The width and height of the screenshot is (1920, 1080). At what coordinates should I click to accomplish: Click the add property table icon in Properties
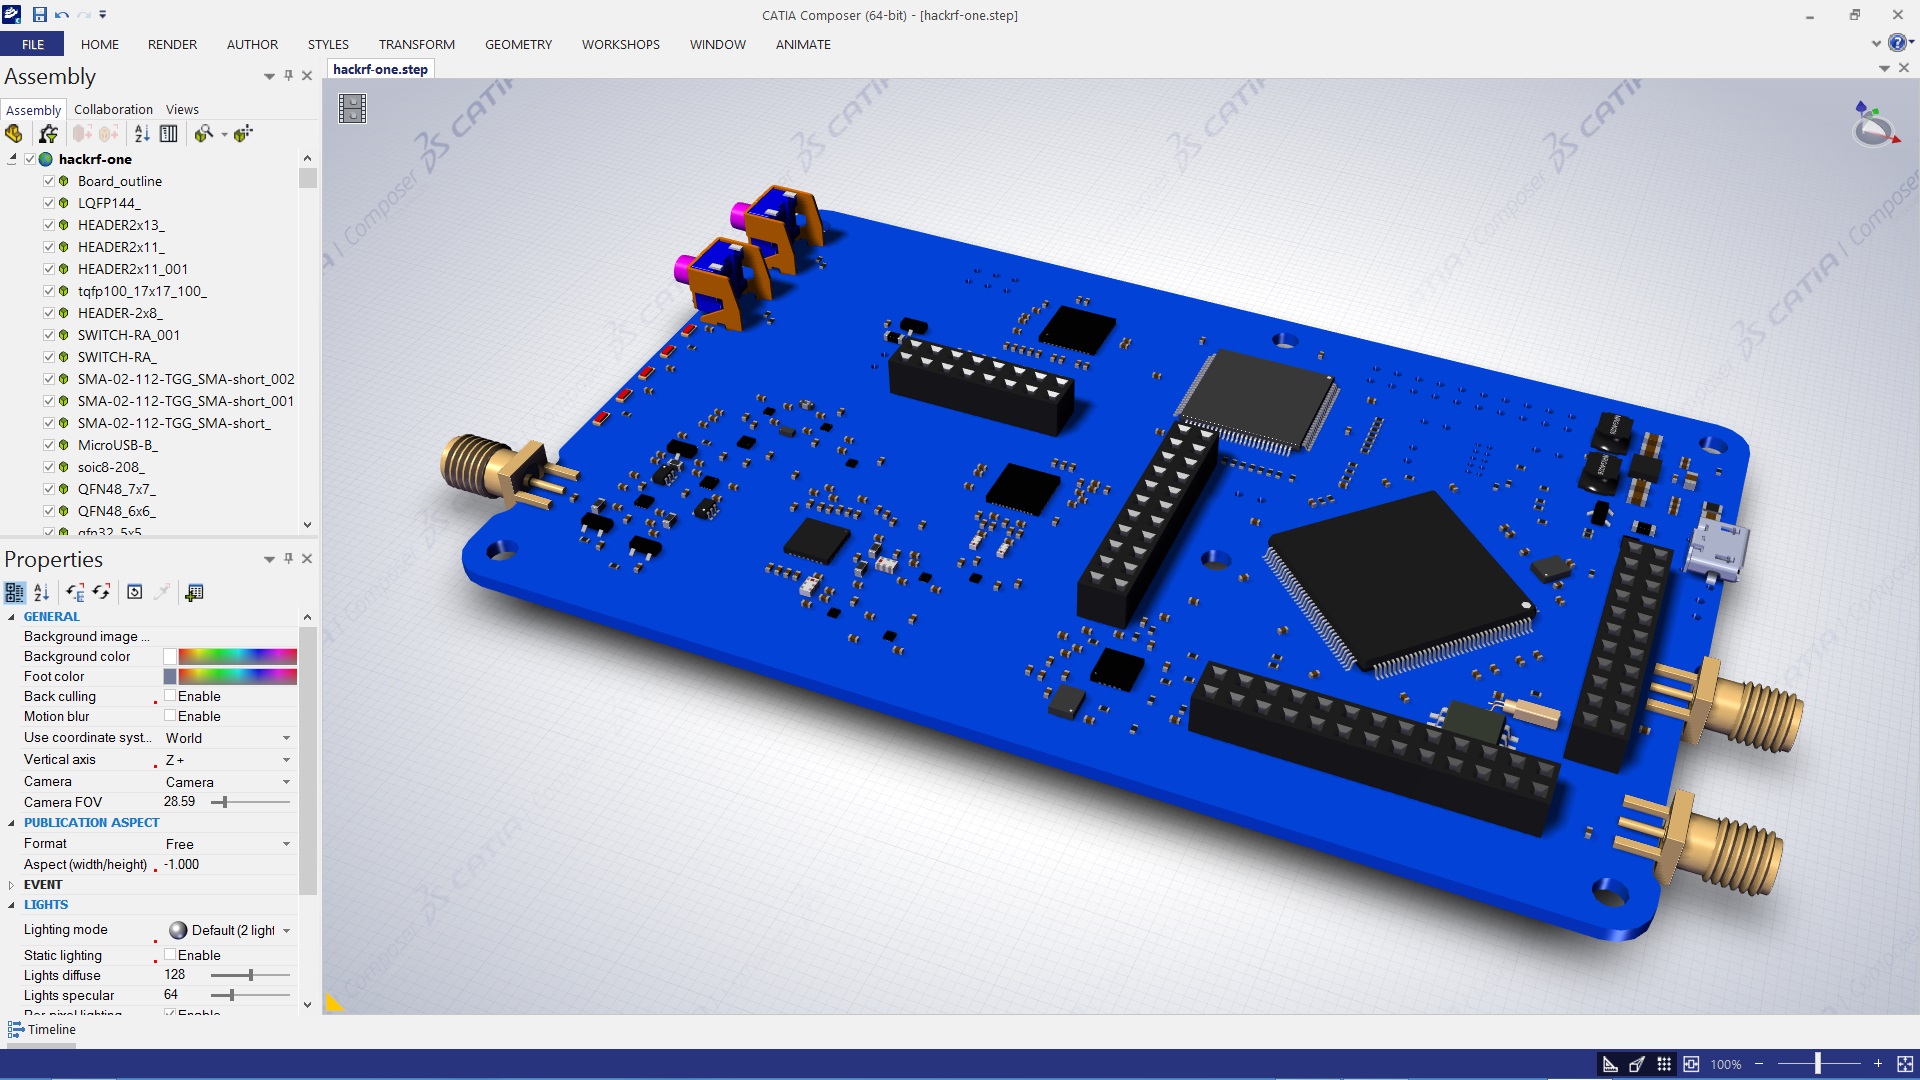pyautogui.click(x=194, y=592)
